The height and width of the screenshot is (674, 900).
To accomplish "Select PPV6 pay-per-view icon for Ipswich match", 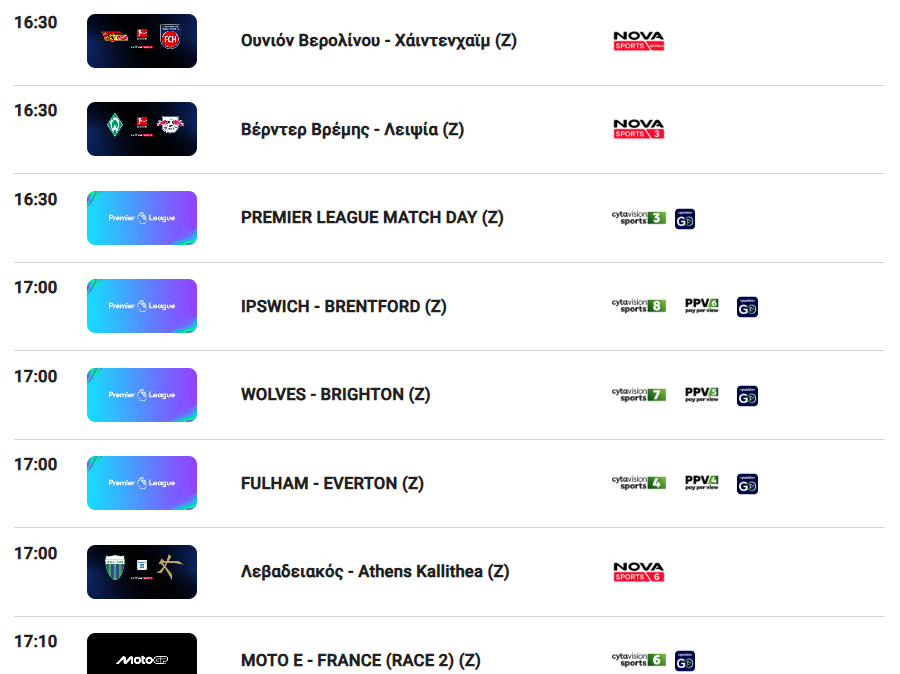I will (701, 306).
